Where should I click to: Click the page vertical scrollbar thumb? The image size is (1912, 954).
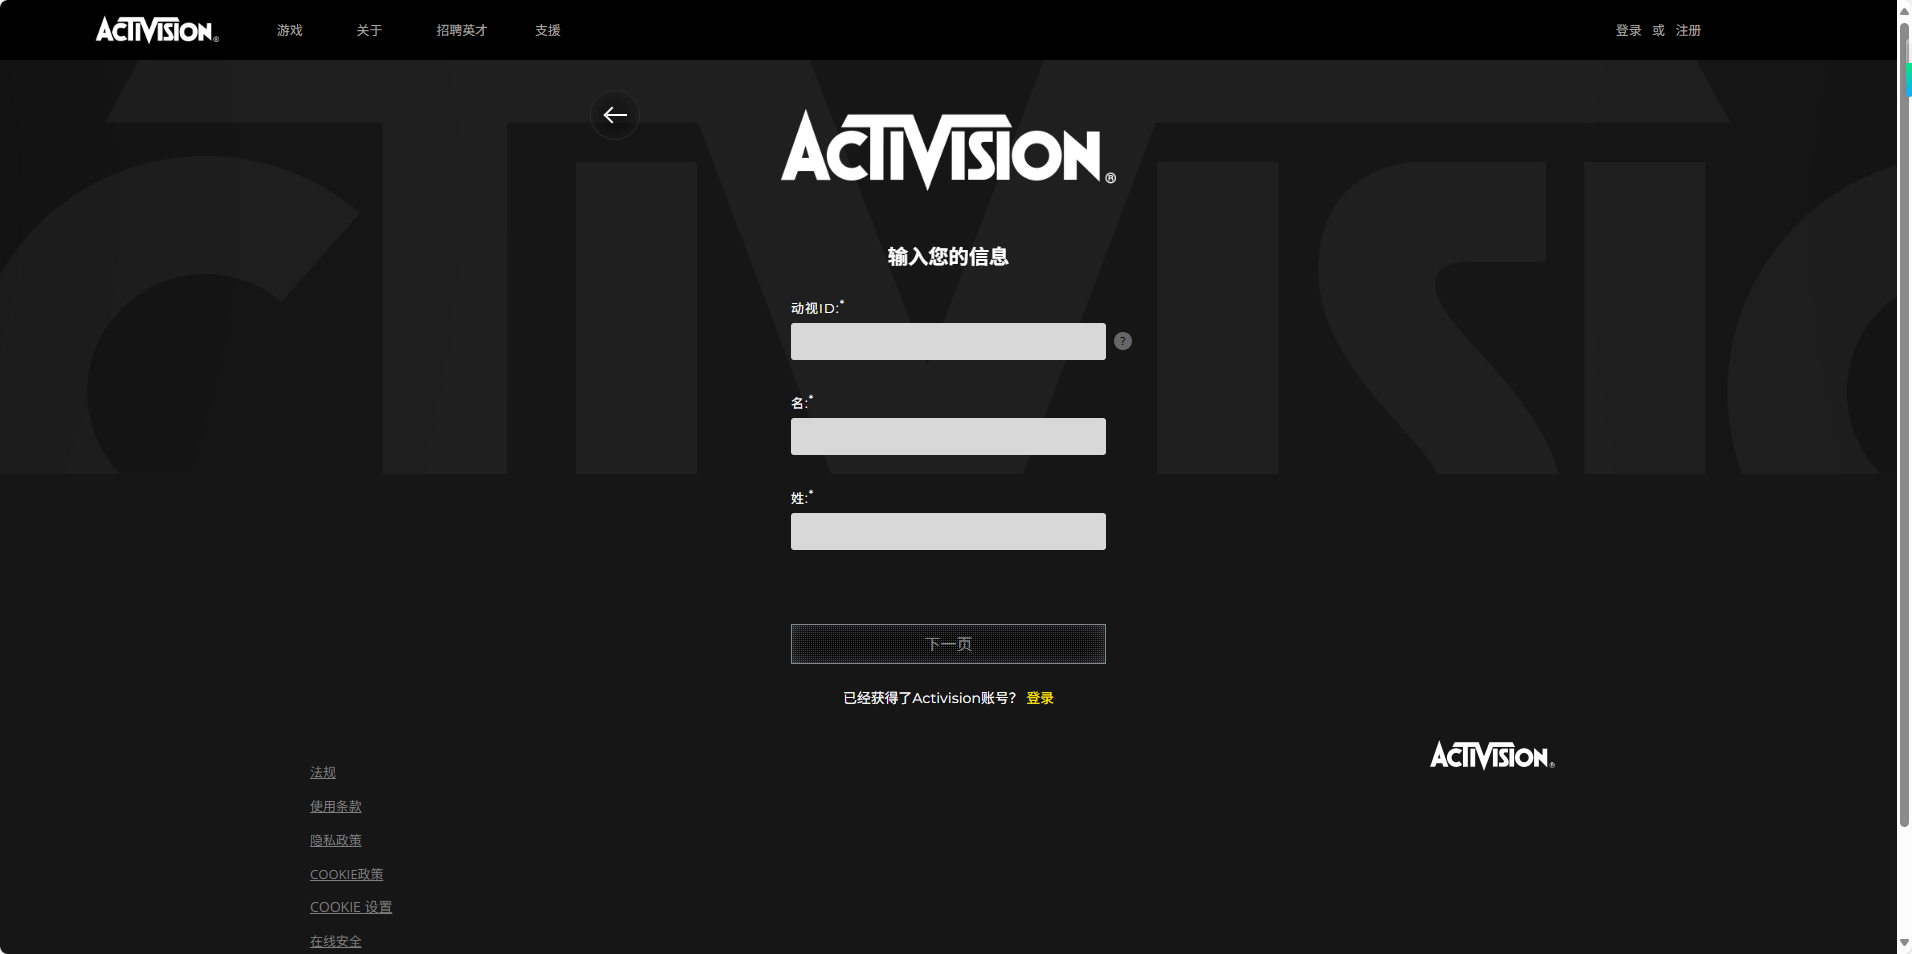tap(1904, 425)
